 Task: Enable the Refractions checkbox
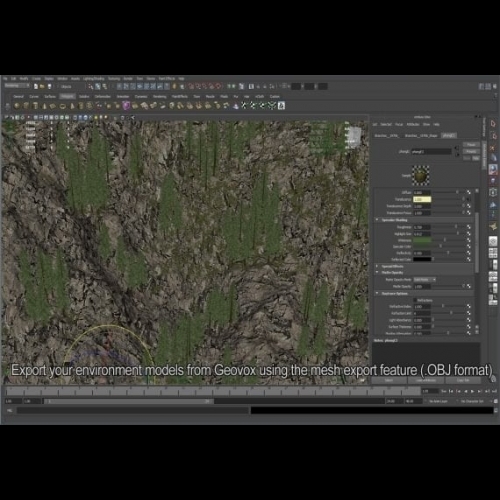[x=415, y=300]
